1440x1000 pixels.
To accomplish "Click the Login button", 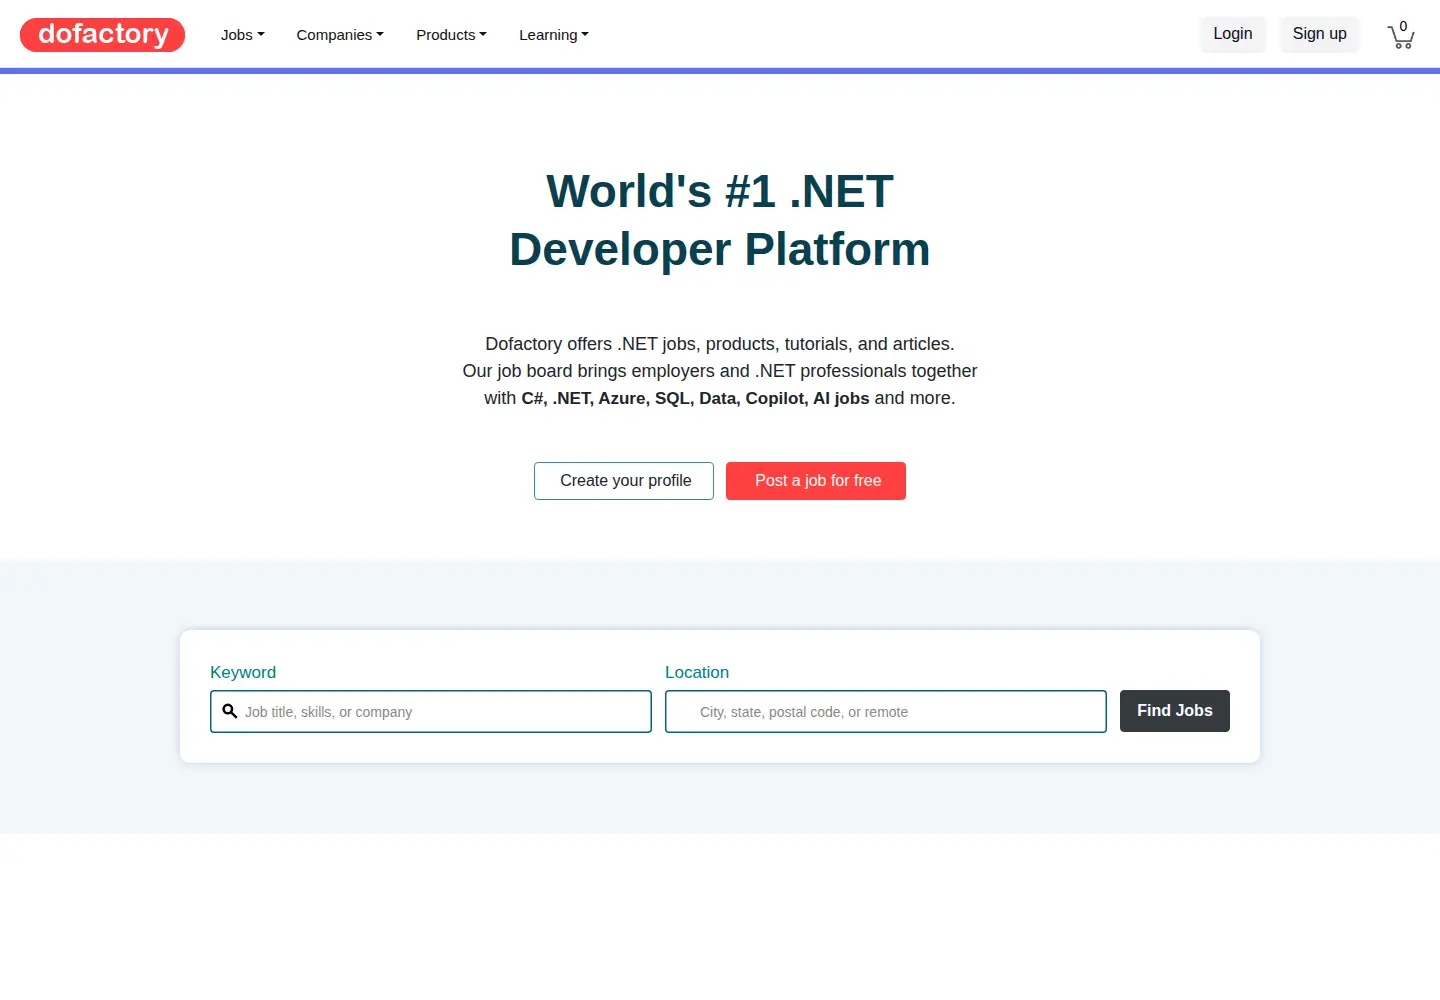I will click(x=1233, y=34).
